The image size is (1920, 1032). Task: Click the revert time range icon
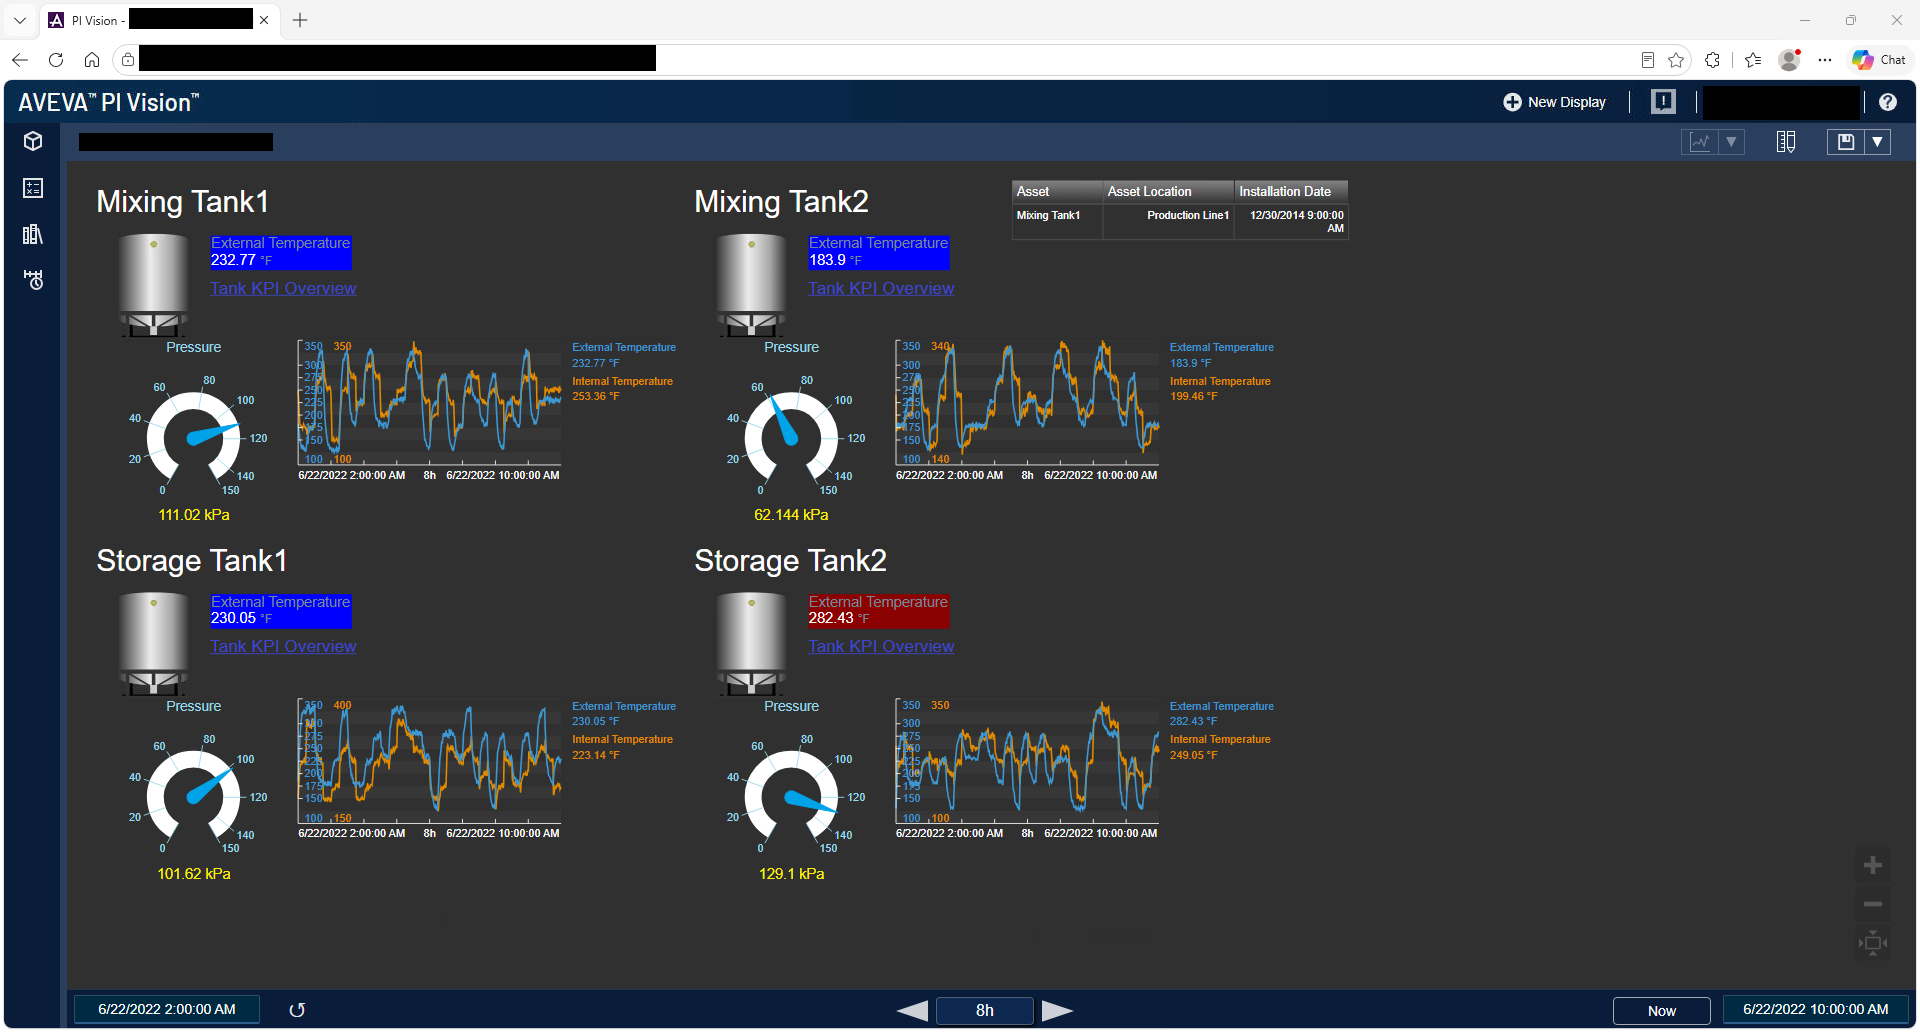[x=297, y=1010]
